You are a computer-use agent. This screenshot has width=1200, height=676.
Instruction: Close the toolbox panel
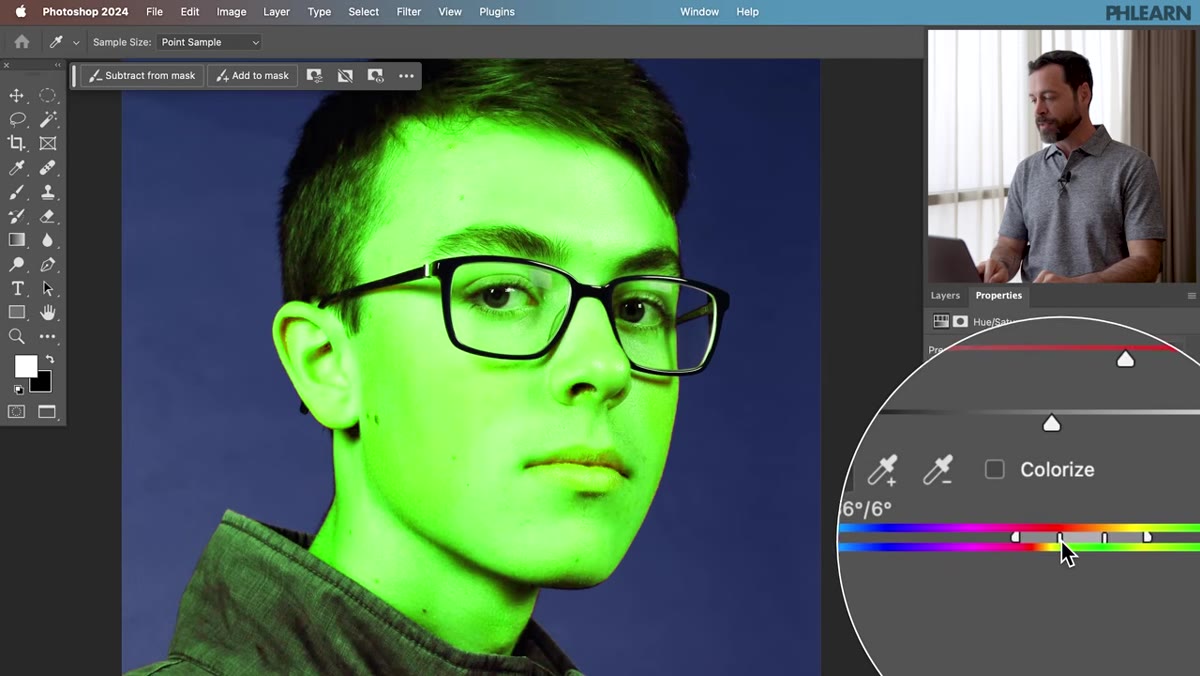tap(7, 65)
